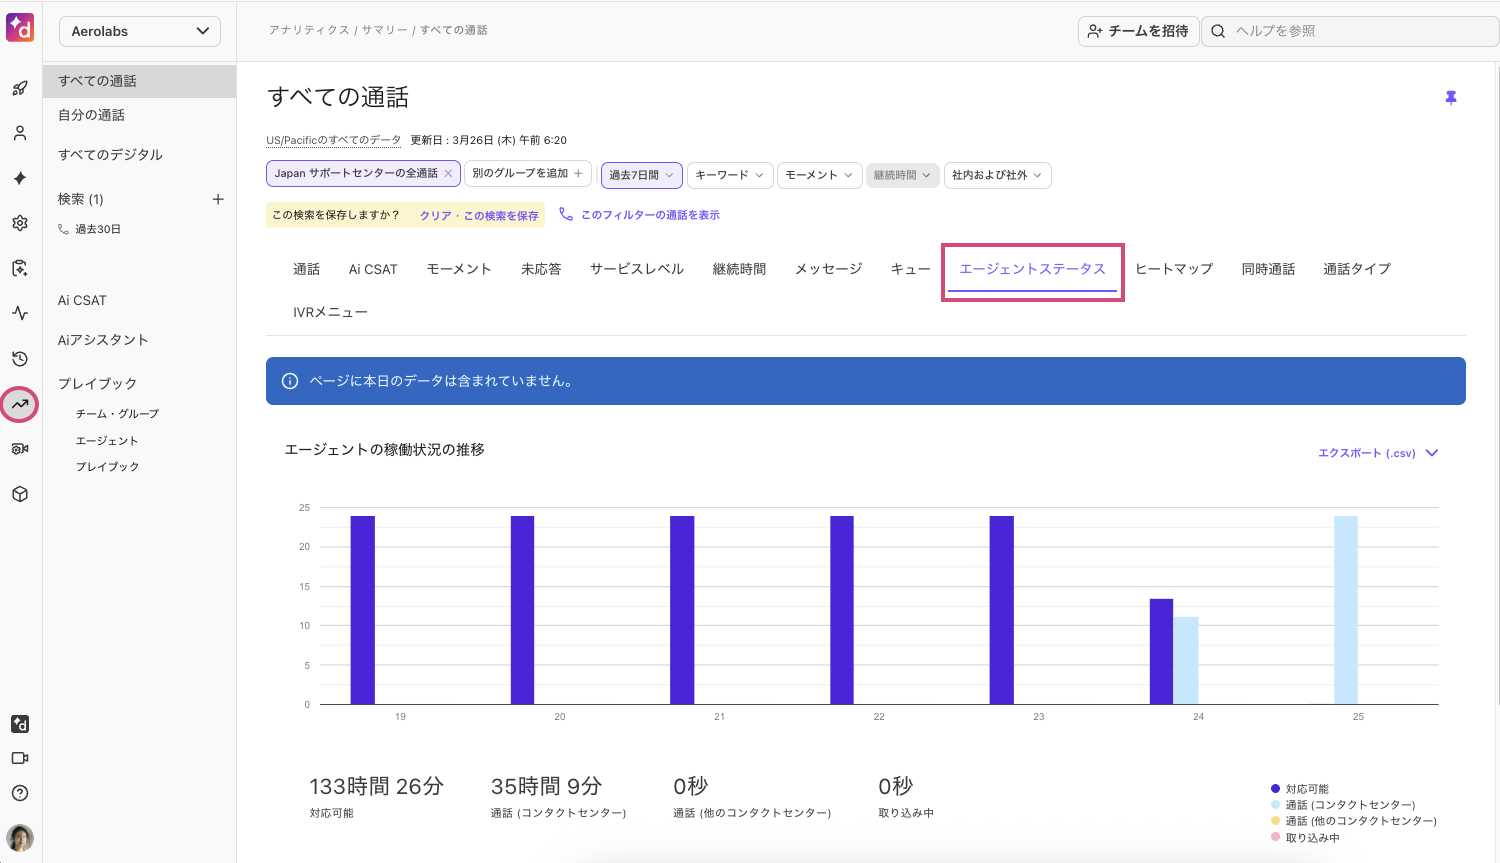The image size is (1500, 863).
Task: Click the 対応可能 legend entry to toggle it
Action: click(x=1305, y=787)
